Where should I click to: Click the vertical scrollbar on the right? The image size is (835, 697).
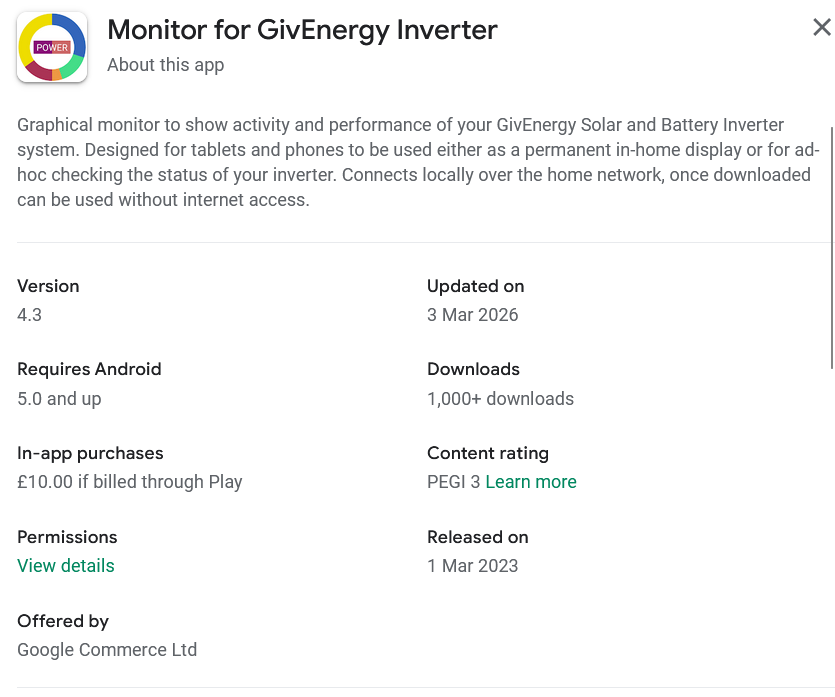pos(832,248)
